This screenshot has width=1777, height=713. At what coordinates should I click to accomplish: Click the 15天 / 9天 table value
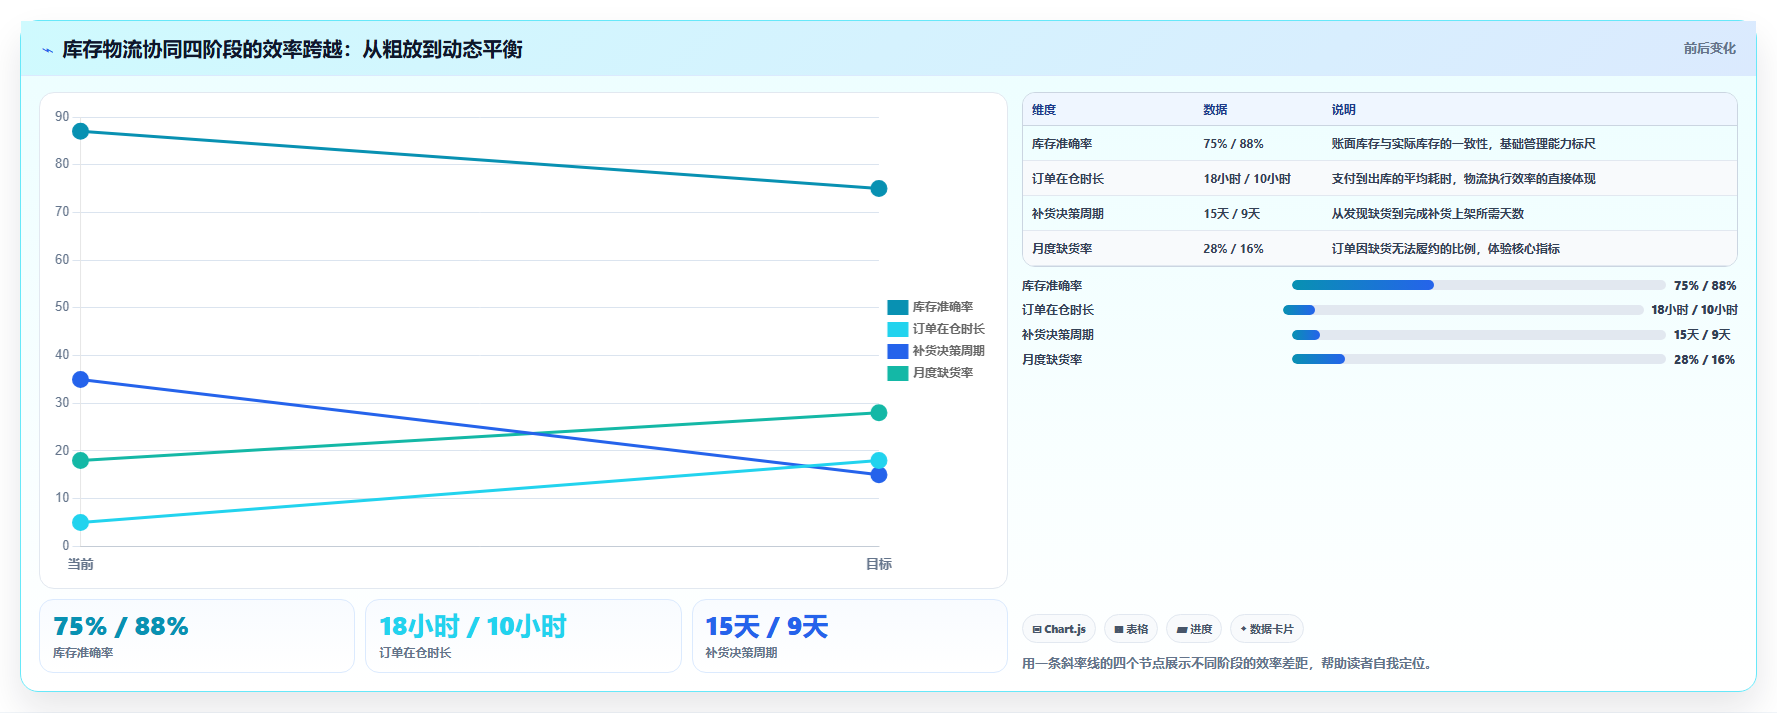pos(1231,214)
